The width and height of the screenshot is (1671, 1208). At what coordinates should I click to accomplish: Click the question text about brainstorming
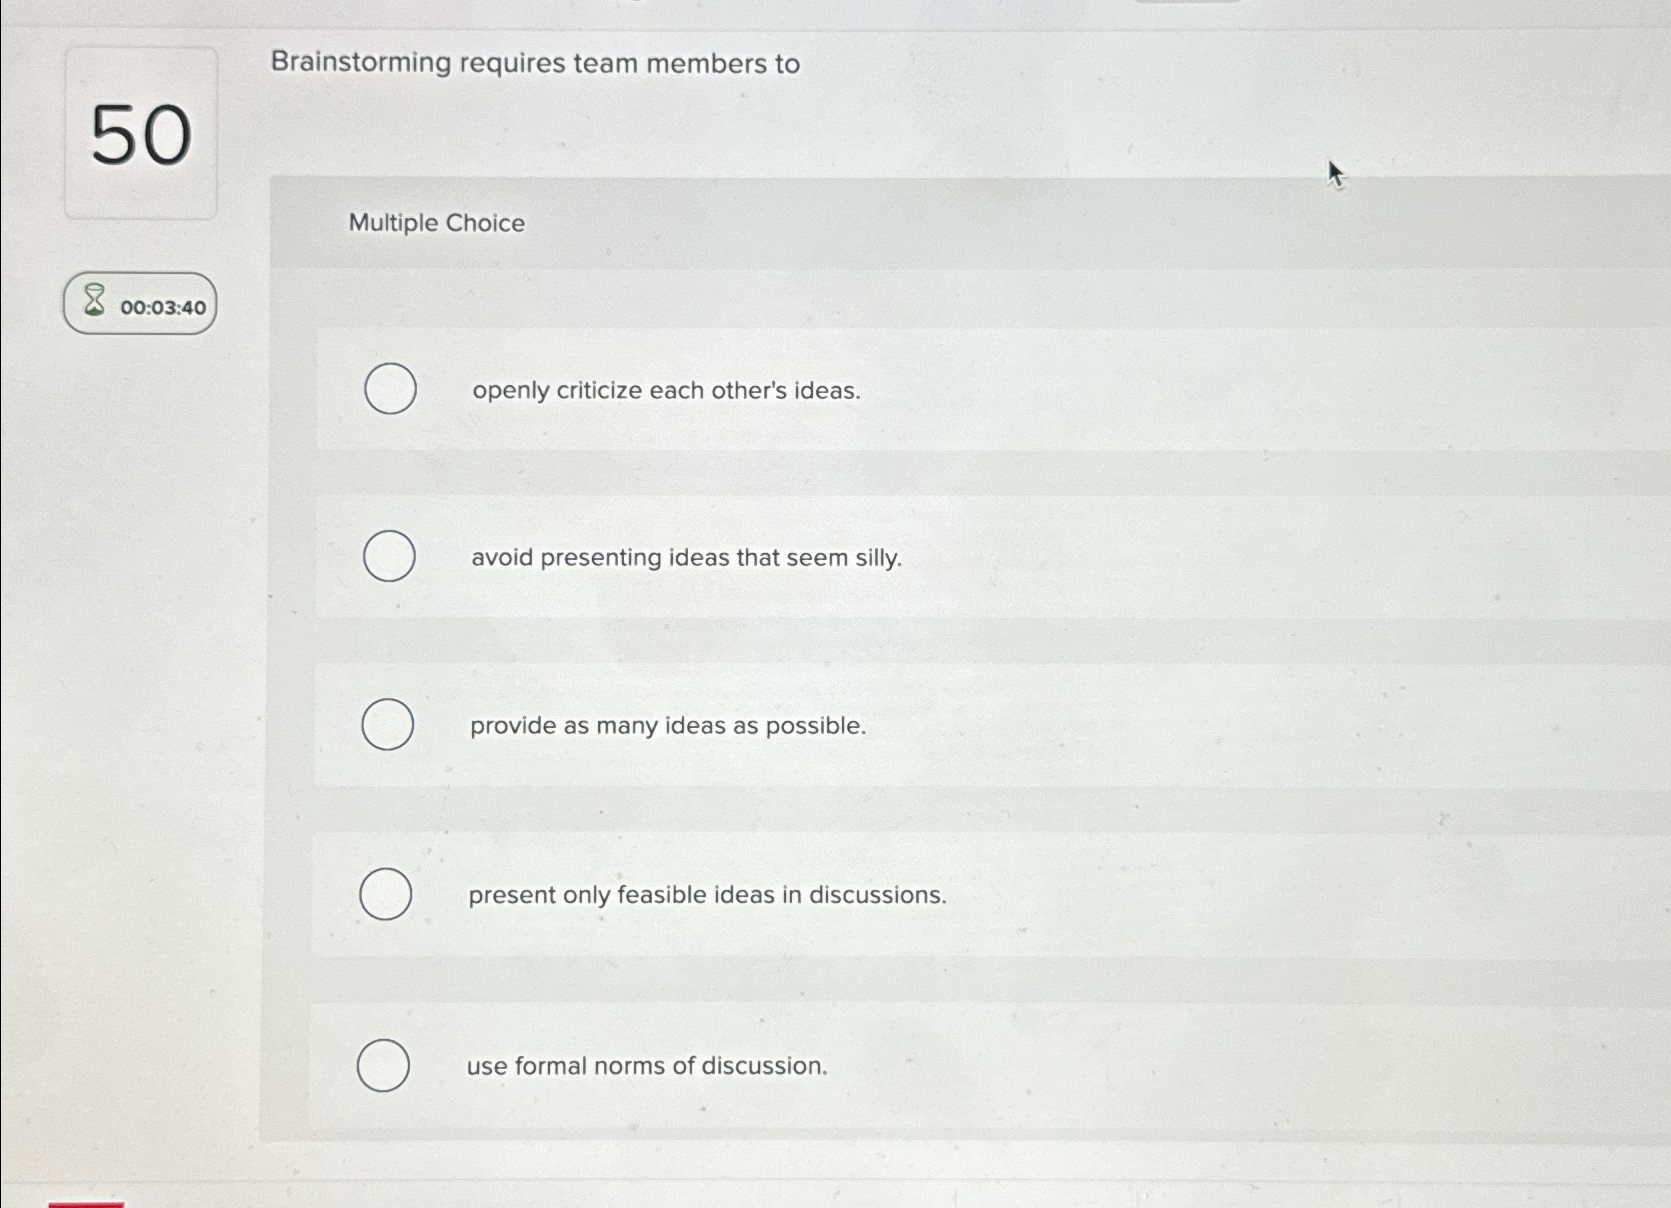click(x=535, y=64)
